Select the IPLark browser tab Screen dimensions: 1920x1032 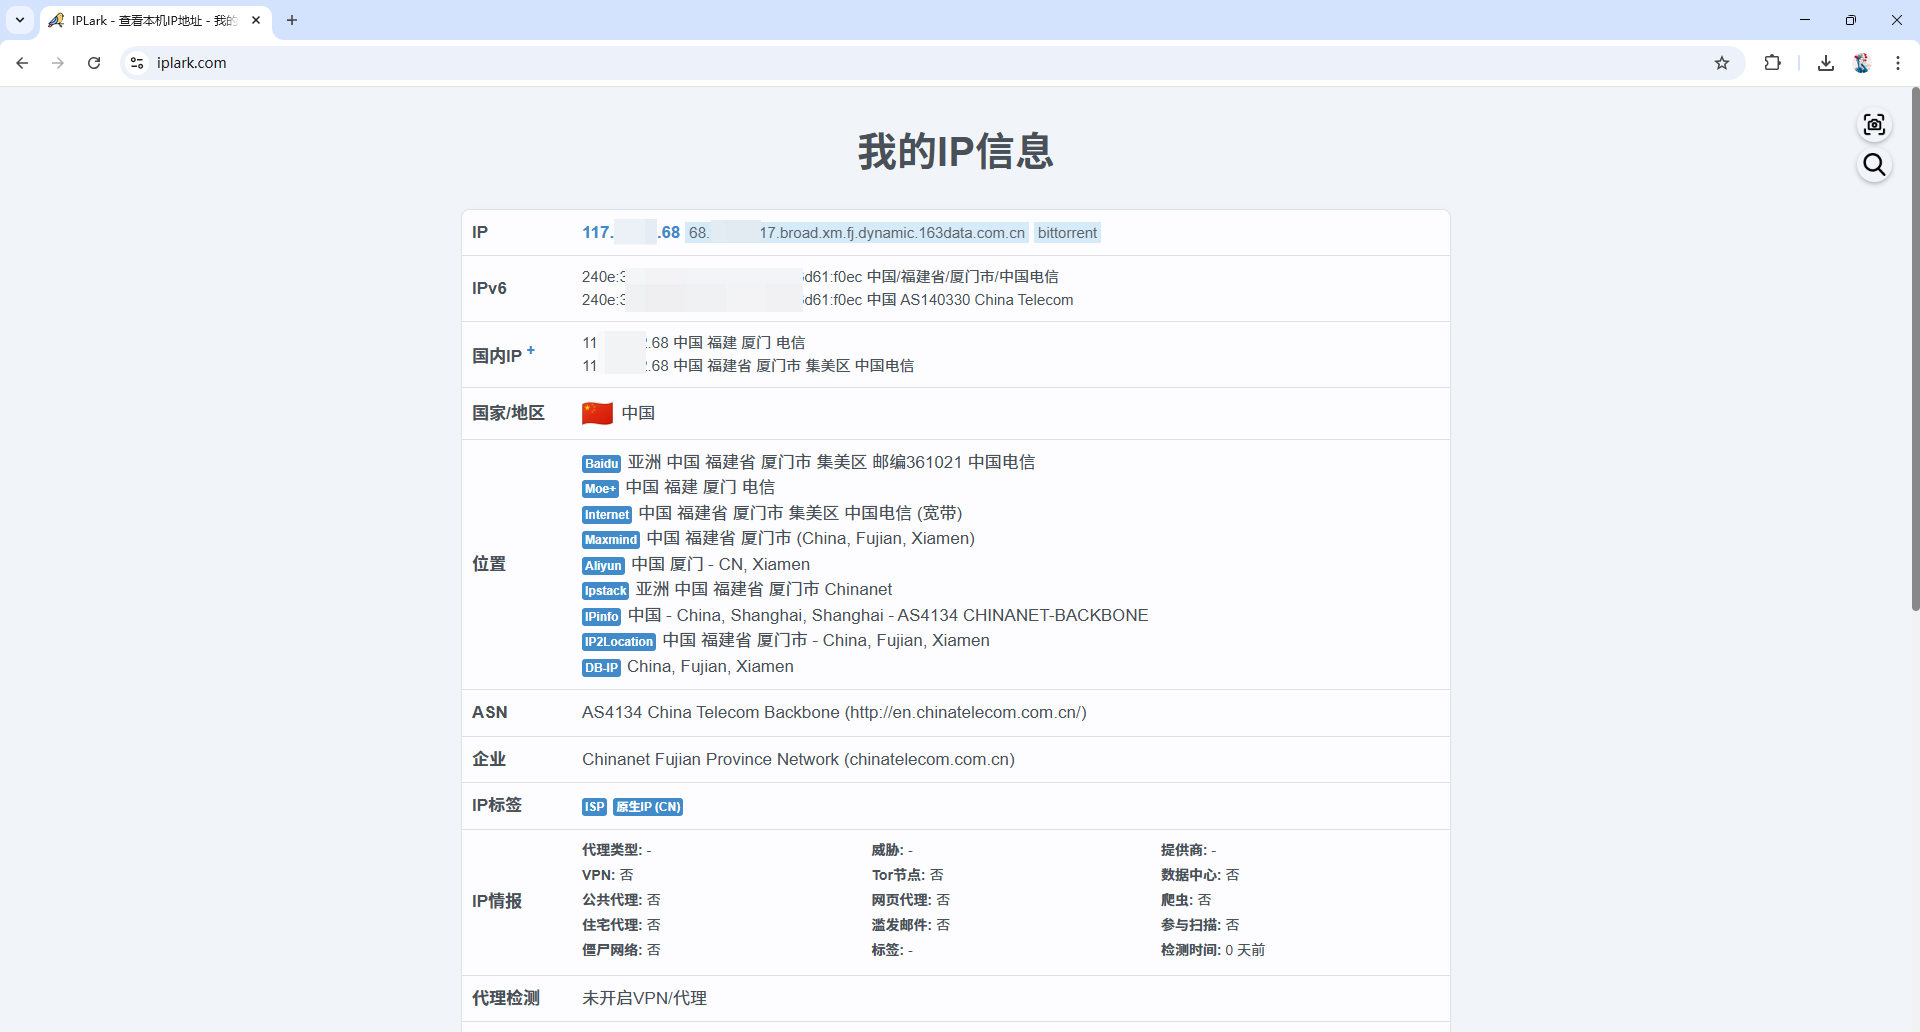[x=155, y=20]
